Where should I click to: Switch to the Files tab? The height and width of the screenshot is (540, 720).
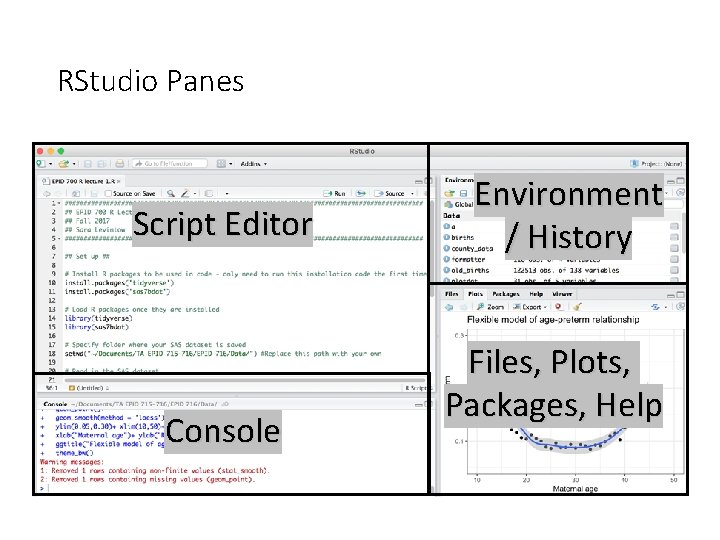(x=451, y=294)
